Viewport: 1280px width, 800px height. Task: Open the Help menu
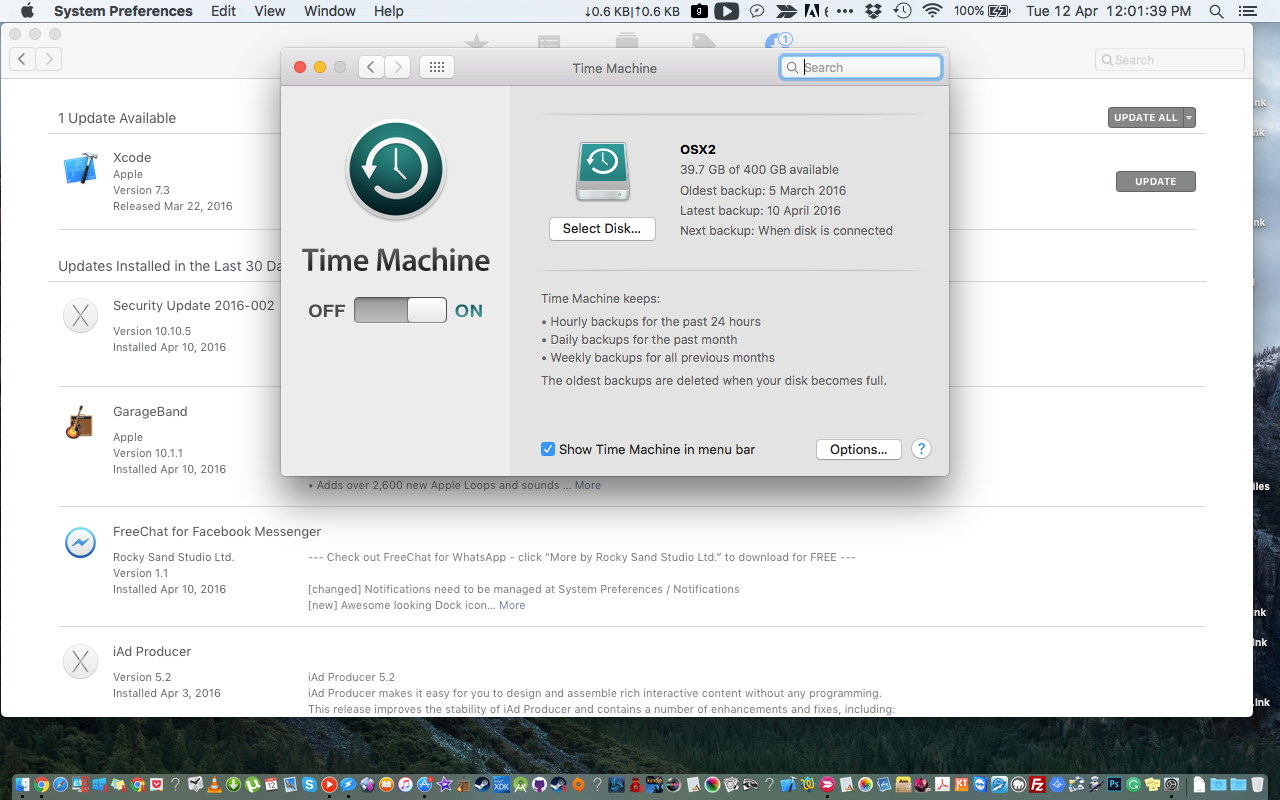[x=389, y=11]
